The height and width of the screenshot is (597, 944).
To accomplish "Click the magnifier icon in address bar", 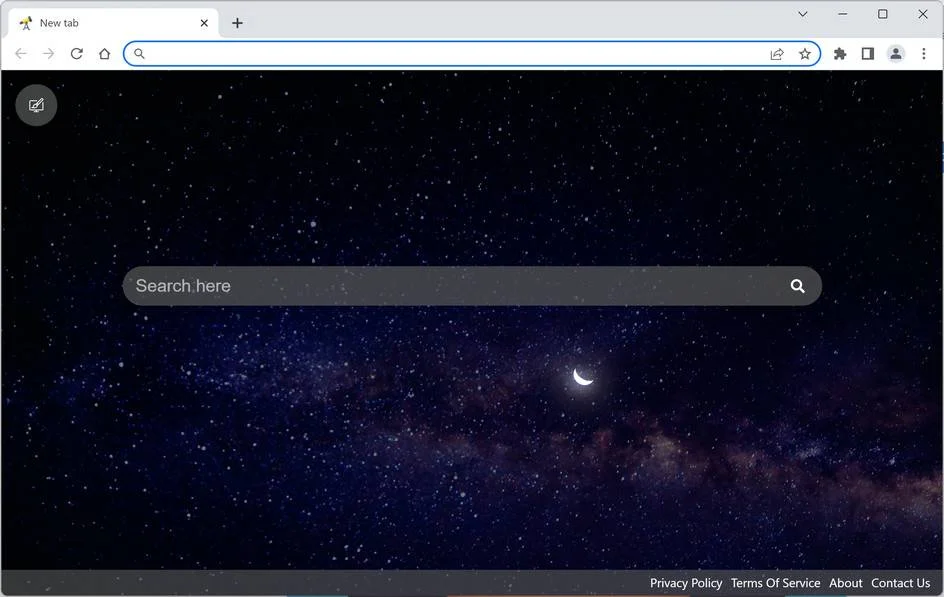I will 139,54.
